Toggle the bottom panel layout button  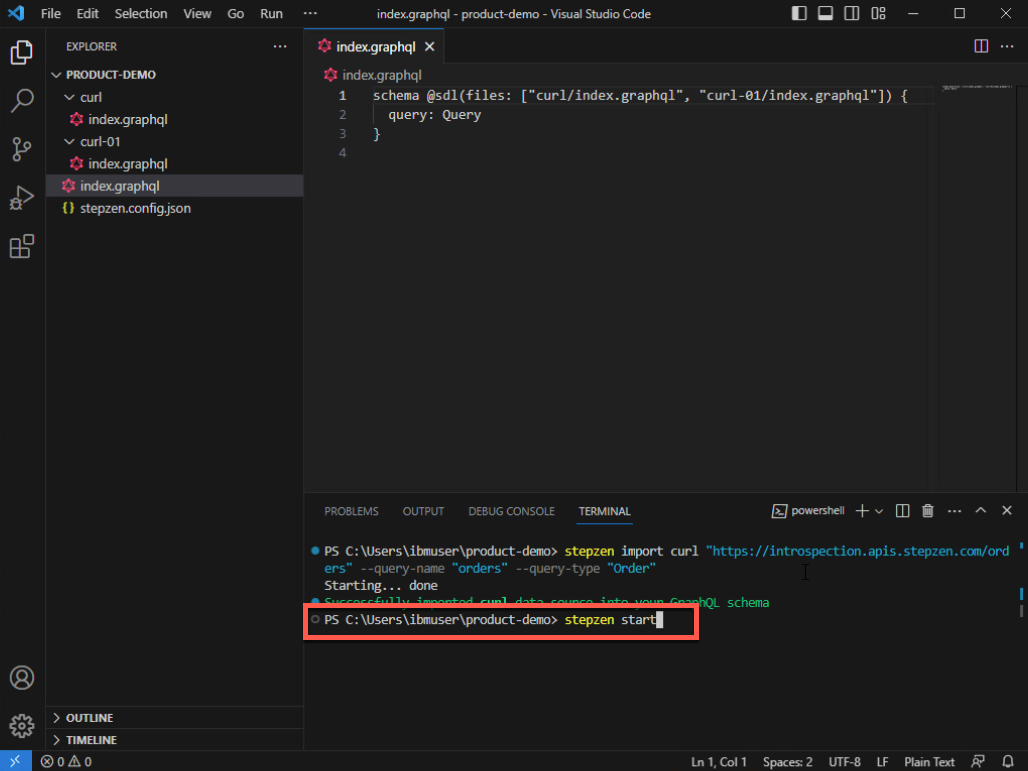pos(825,14)
